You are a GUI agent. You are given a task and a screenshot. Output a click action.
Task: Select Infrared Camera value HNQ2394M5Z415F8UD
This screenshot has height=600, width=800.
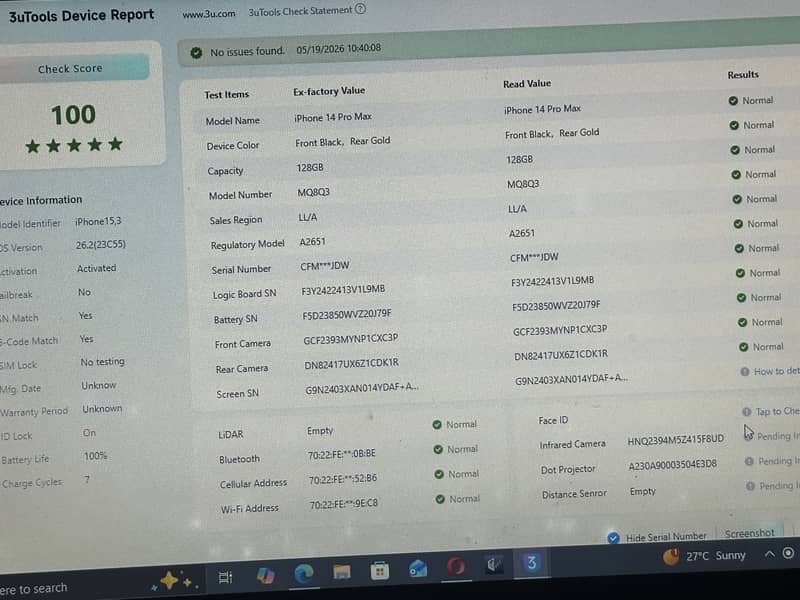click(x=676, y=440)
